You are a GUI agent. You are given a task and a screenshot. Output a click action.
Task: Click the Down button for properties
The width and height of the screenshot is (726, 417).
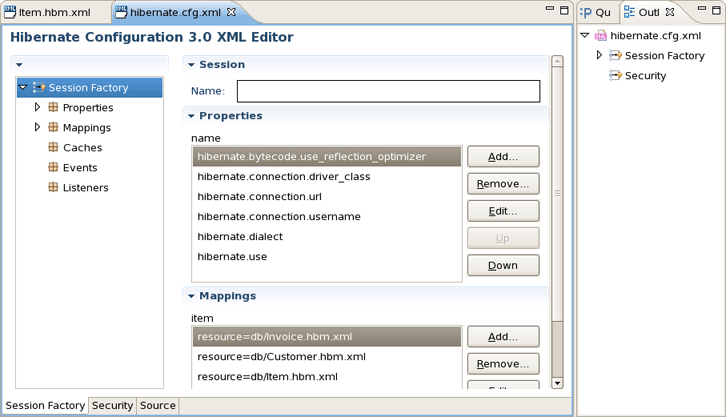503,265
